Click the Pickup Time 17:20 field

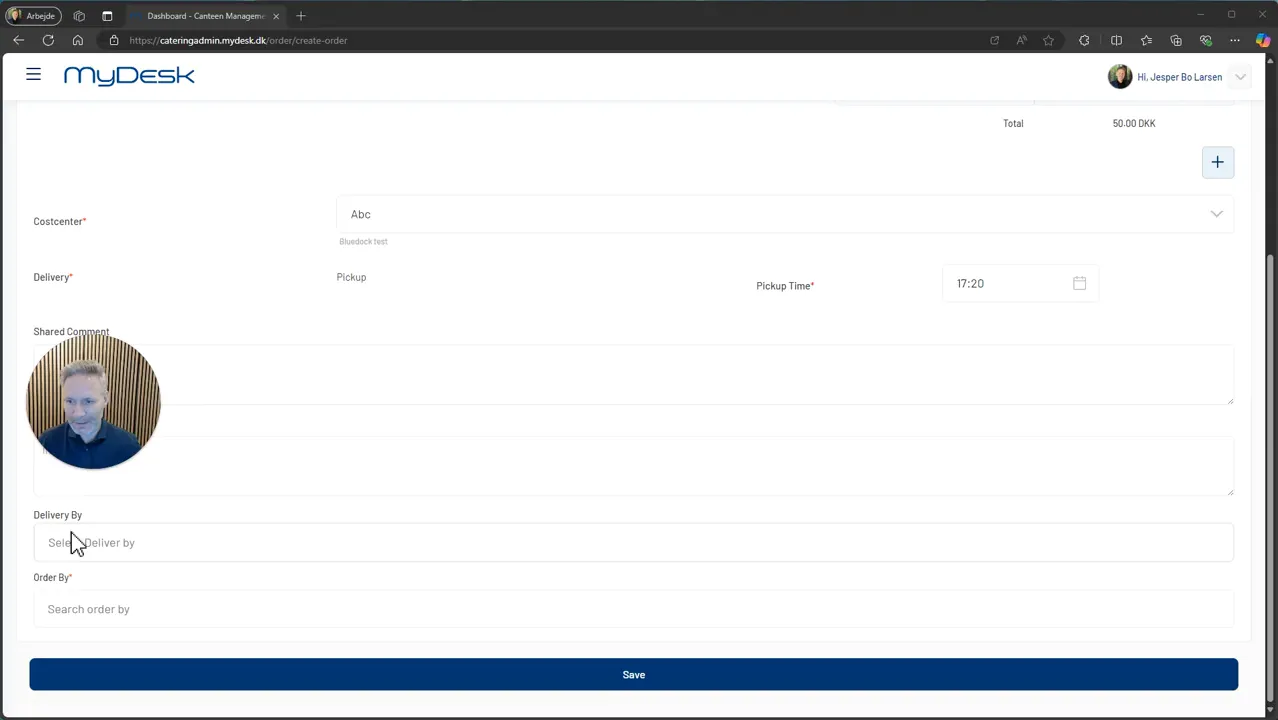tap(1020, 284)
